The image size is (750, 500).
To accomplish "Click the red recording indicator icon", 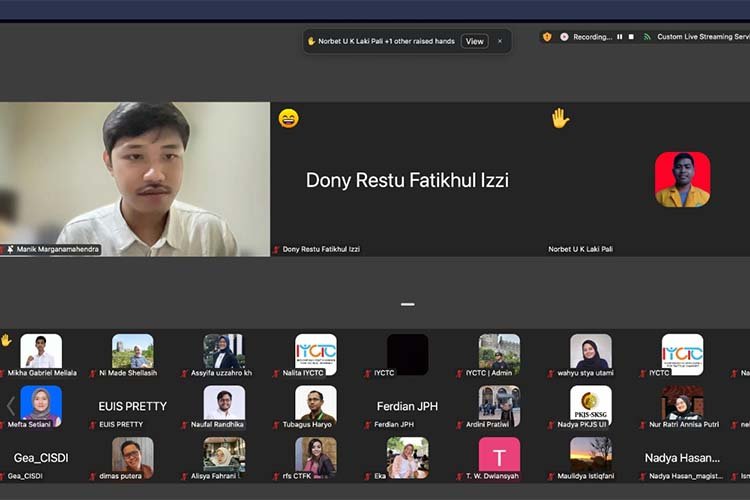I will [564, 37].
